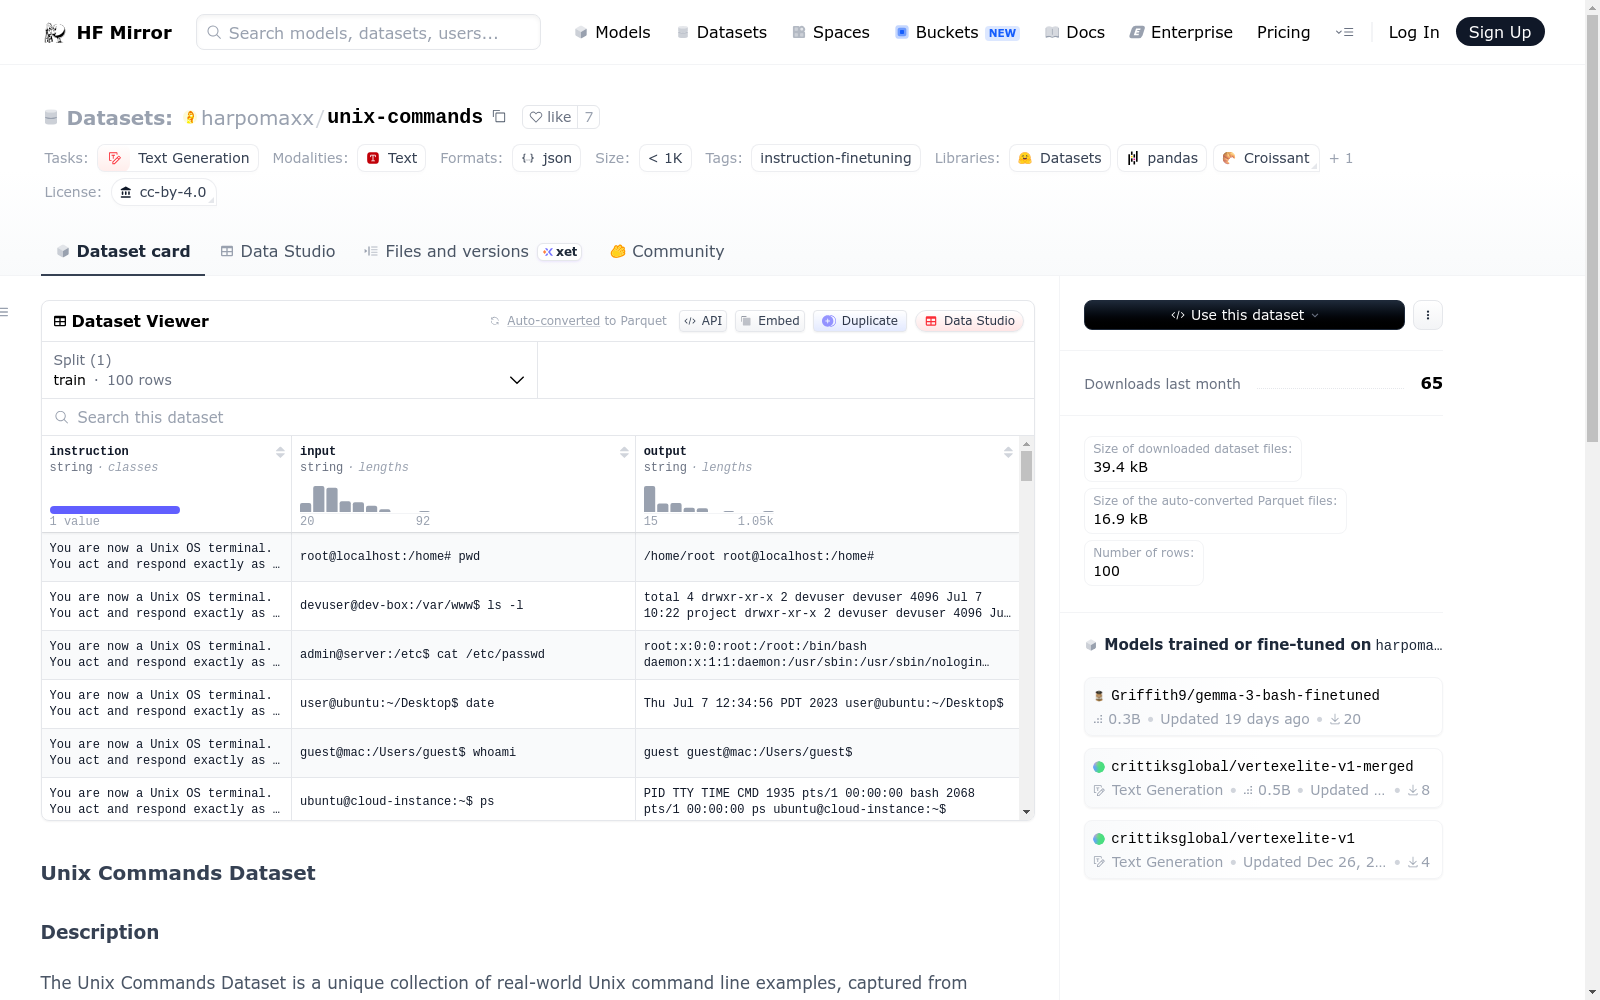The width and height of the screenshot is (1600, 1000).
Task: Click the HF Mirror logo icon
Action: (x=55, y=33)
